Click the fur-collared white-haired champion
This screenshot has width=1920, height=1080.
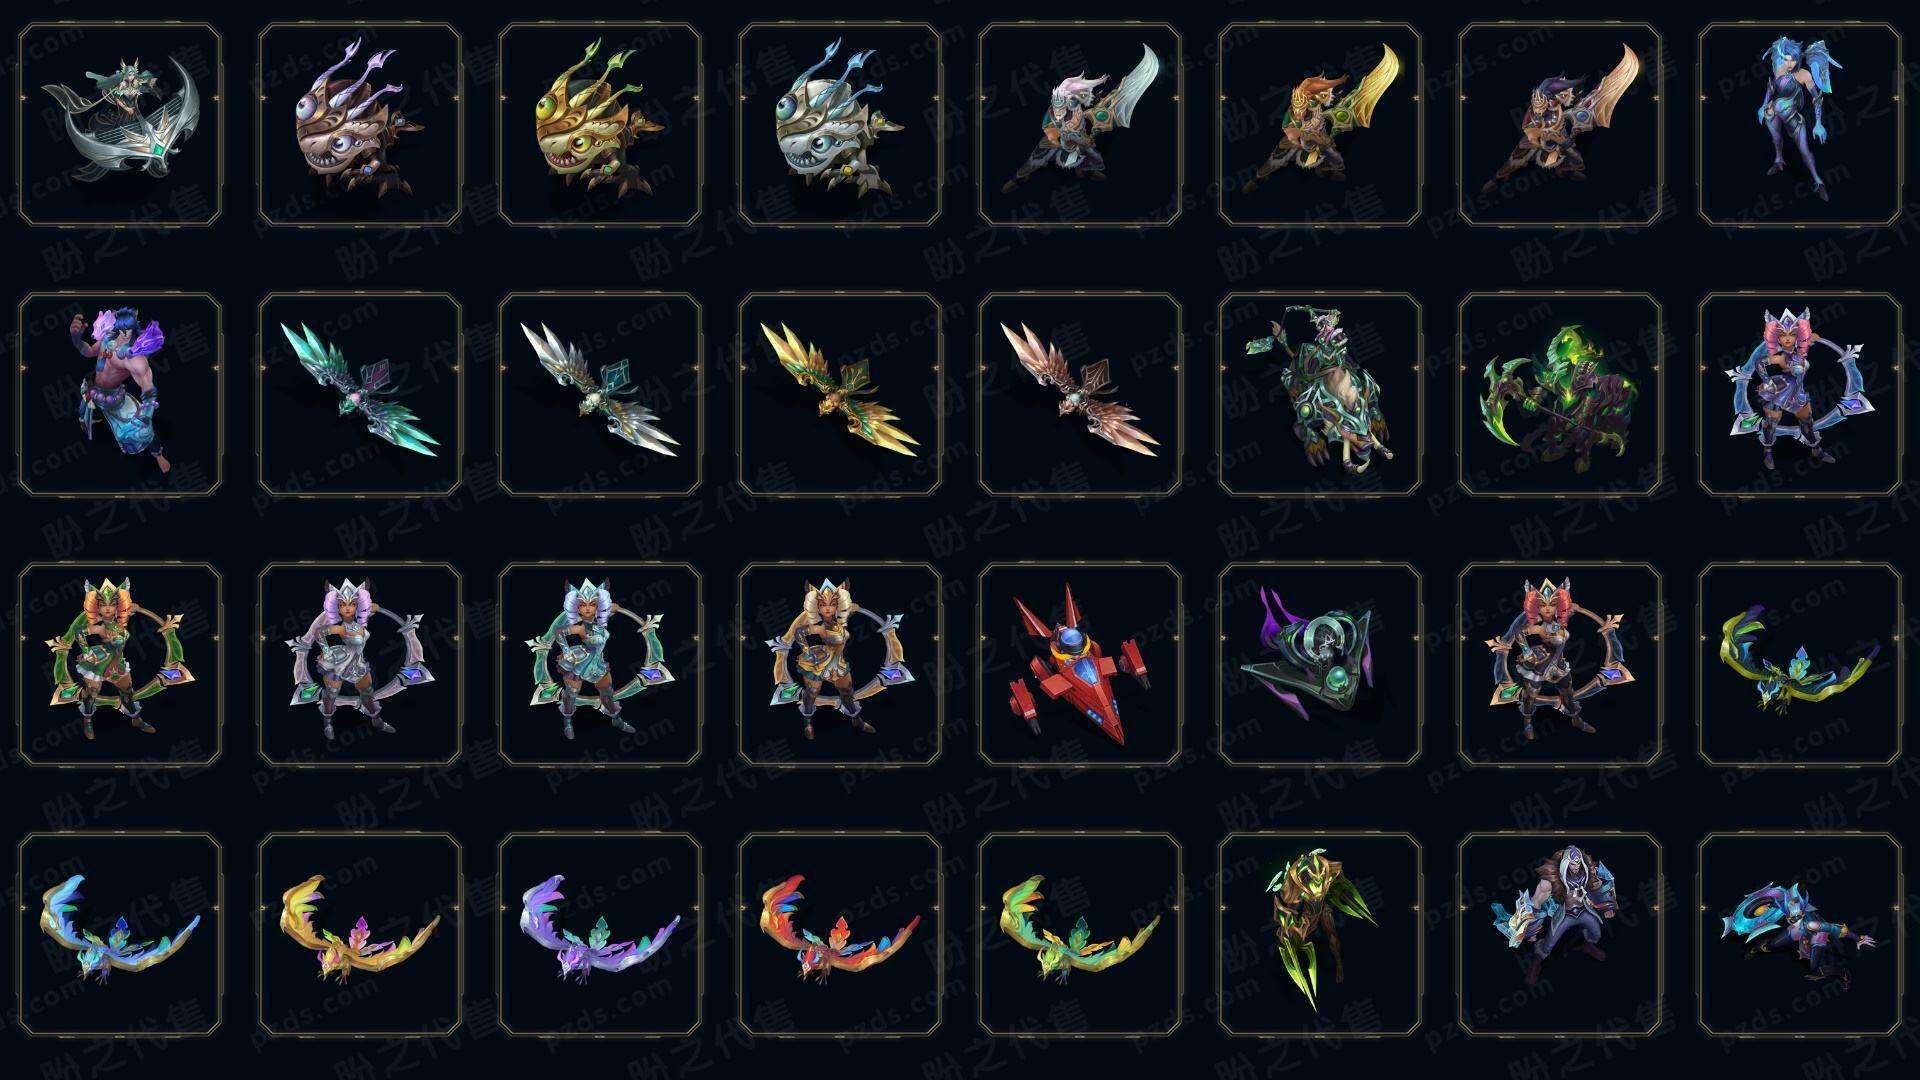[x=1560, y=934]
